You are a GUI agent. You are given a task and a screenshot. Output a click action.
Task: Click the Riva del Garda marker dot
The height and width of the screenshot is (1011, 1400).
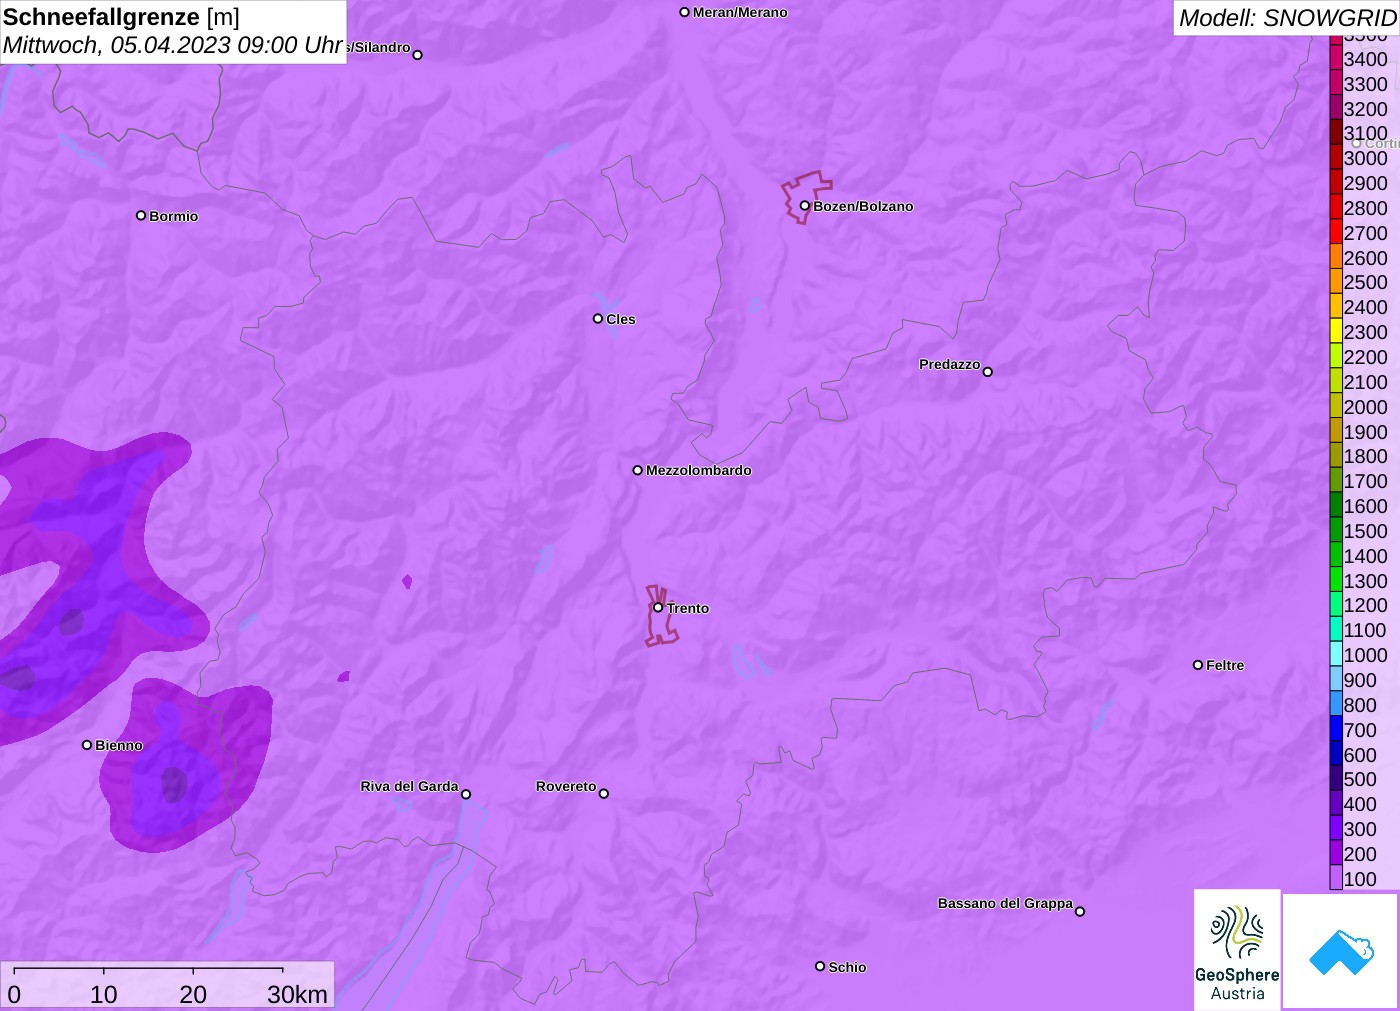point(466,794)
